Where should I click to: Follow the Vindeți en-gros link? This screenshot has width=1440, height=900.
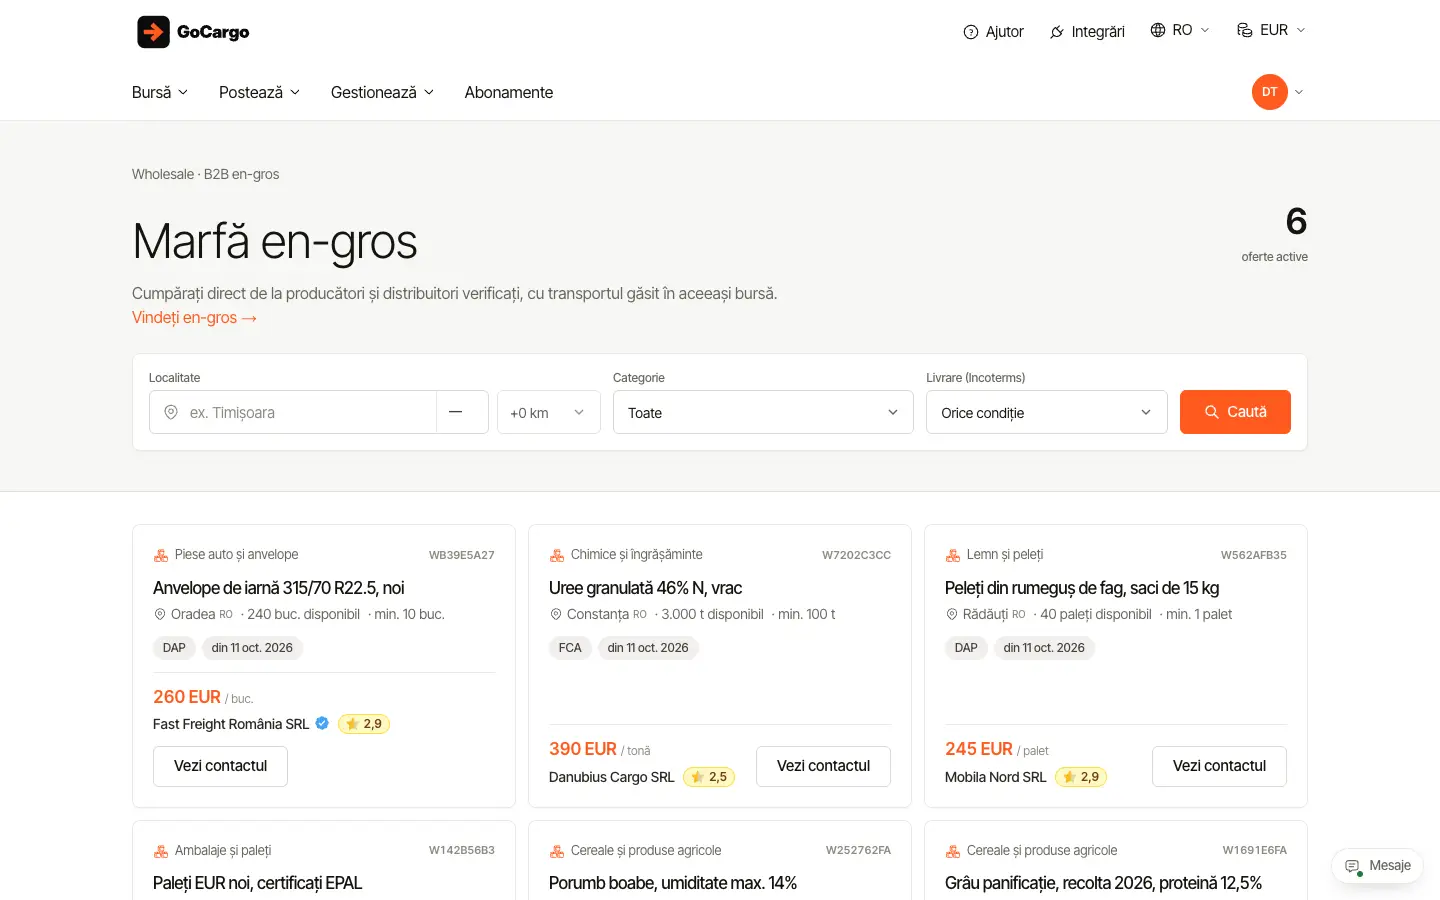tap(195, 318)
